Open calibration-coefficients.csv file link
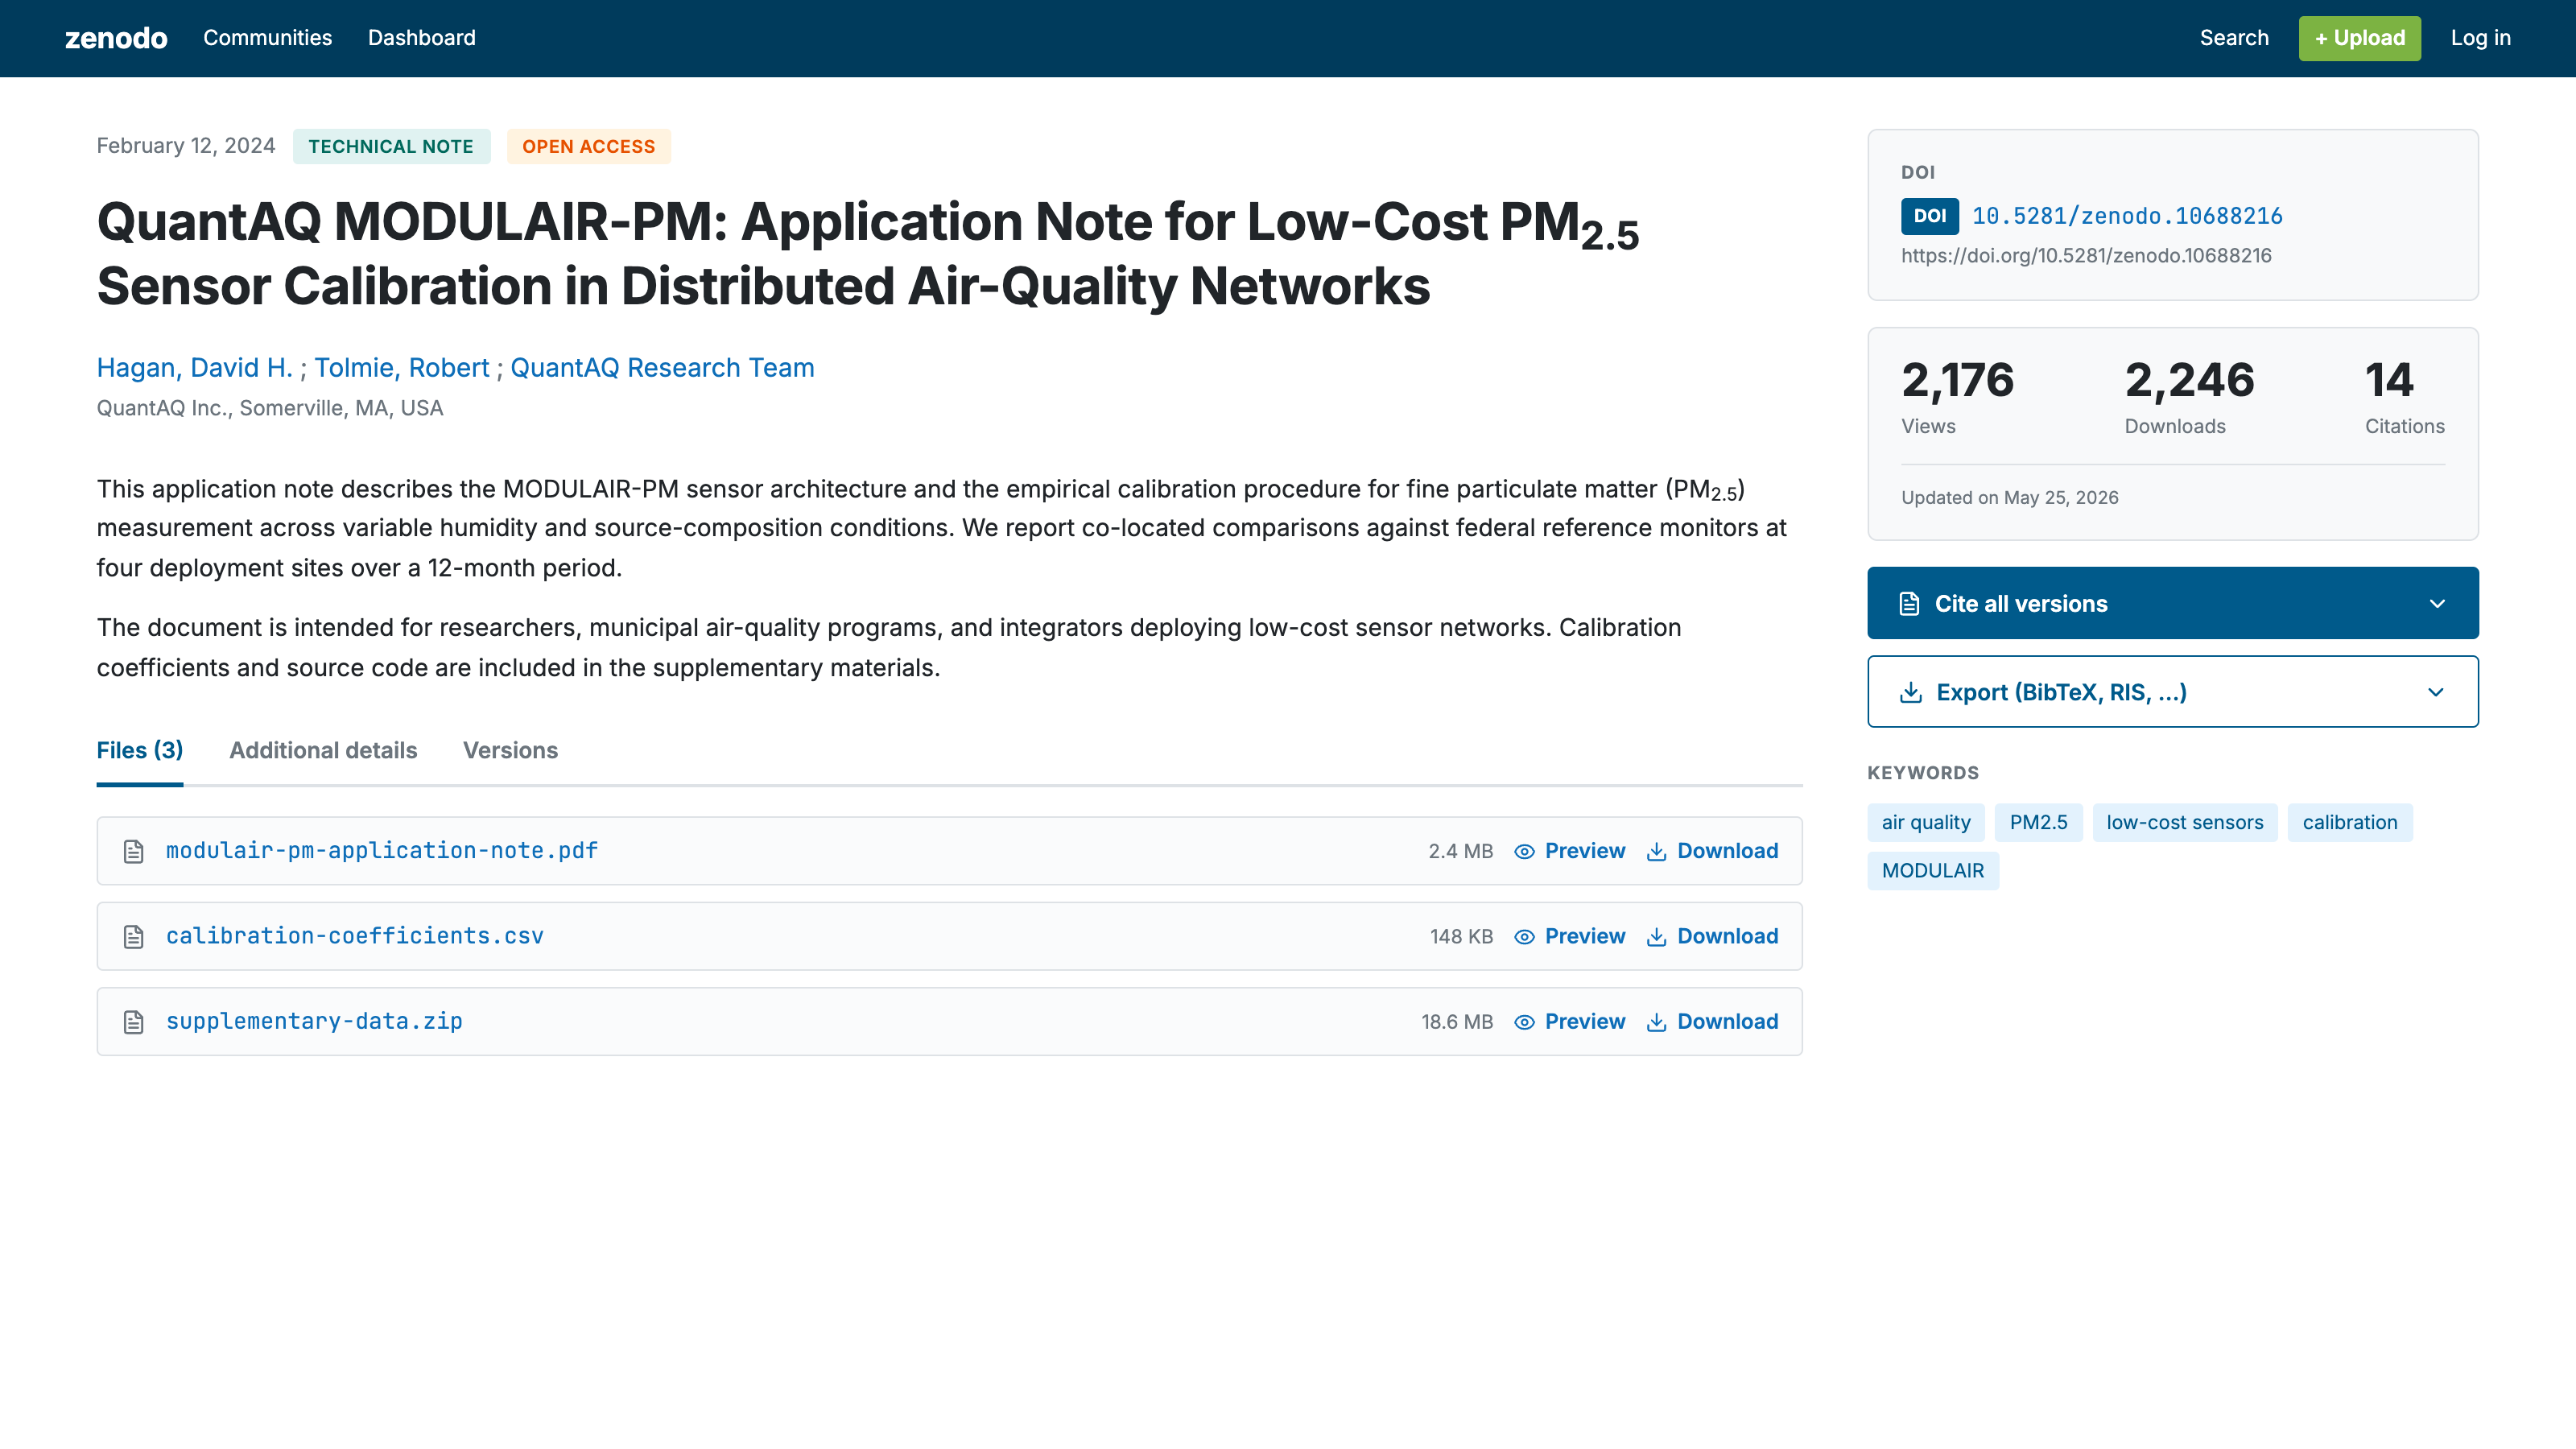 354,936
